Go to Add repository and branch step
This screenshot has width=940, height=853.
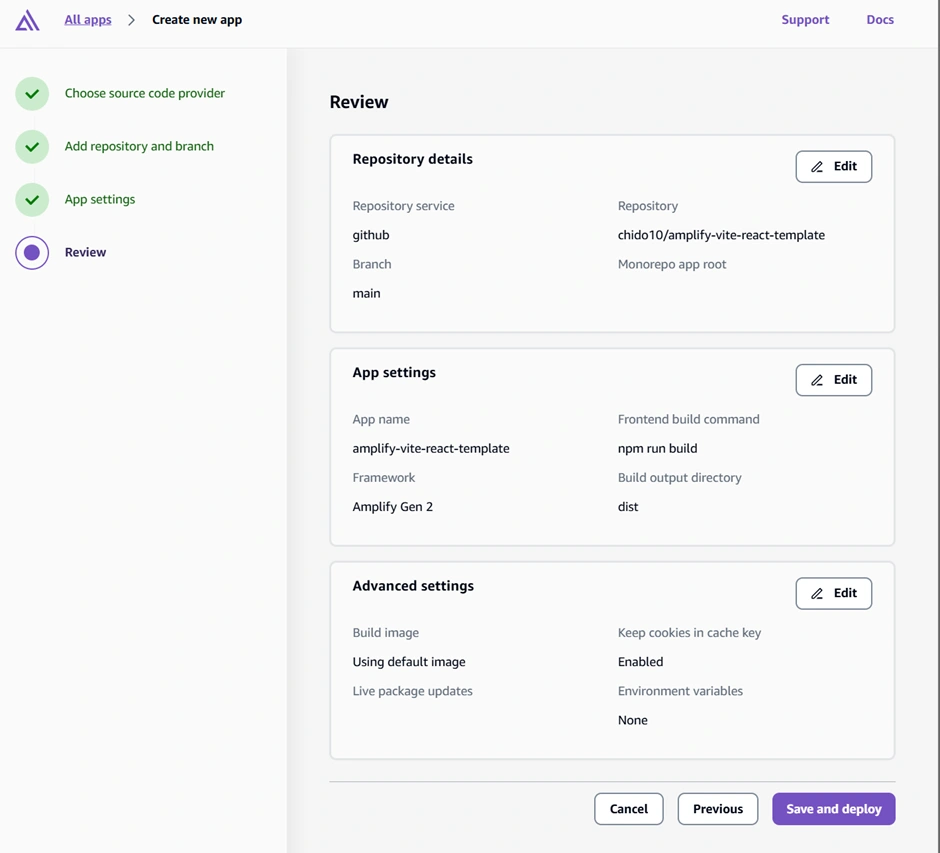coord(139,146)
